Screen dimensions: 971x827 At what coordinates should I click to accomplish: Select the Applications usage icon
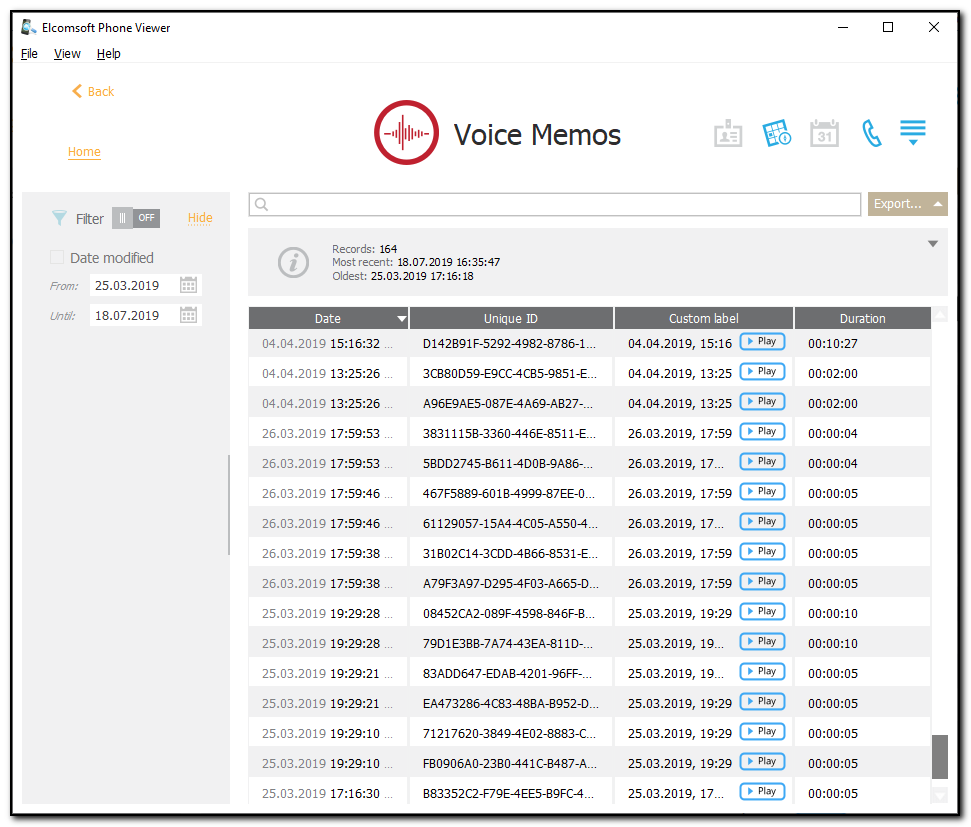pos(777,132)
